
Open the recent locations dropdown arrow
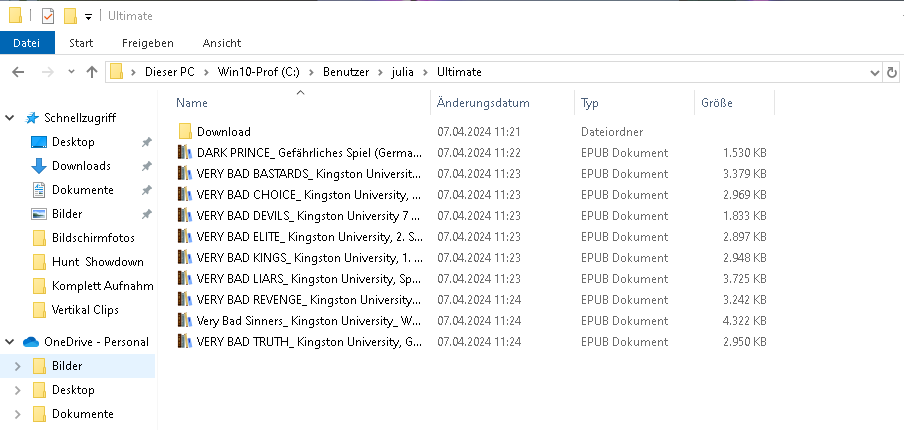point(71,72)
